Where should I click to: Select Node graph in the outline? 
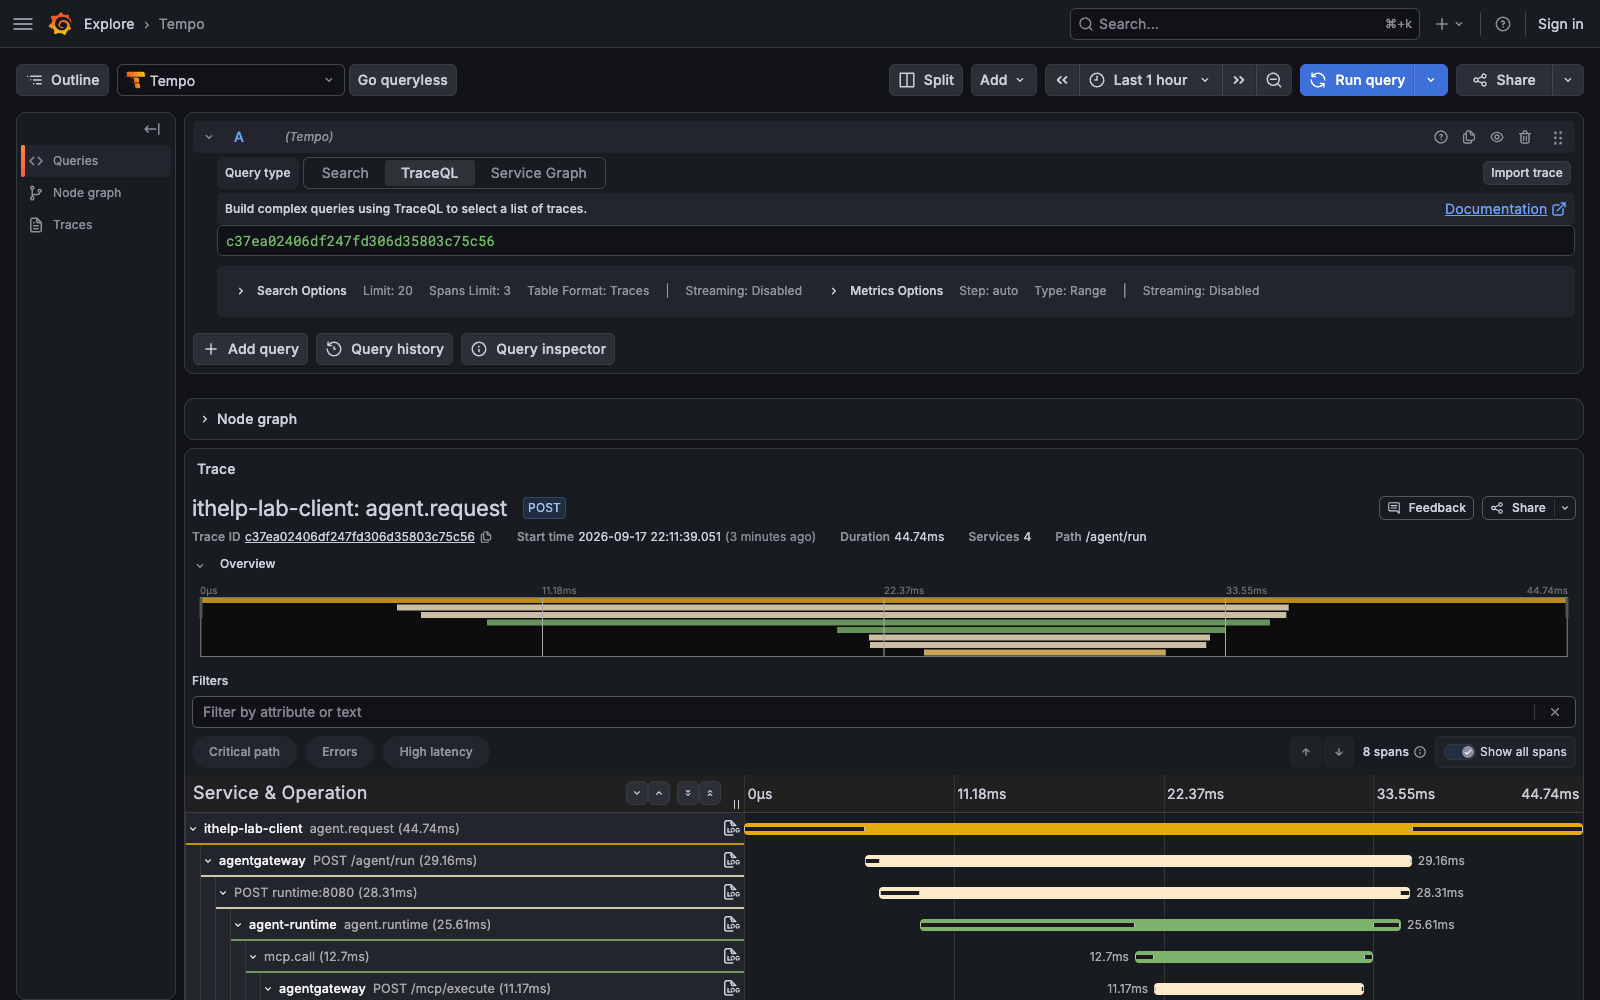[x=96, y=193]
